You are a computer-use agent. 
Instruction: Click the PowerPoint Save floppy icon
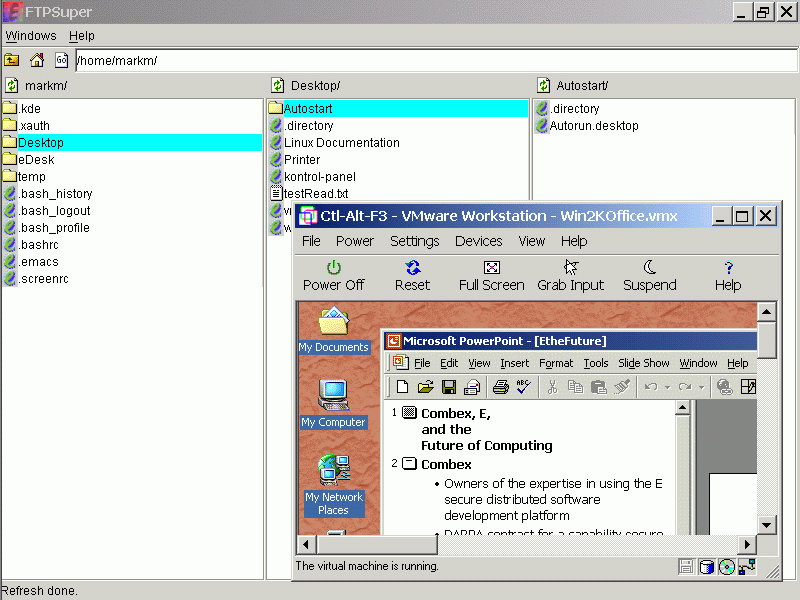click(449, 387)
